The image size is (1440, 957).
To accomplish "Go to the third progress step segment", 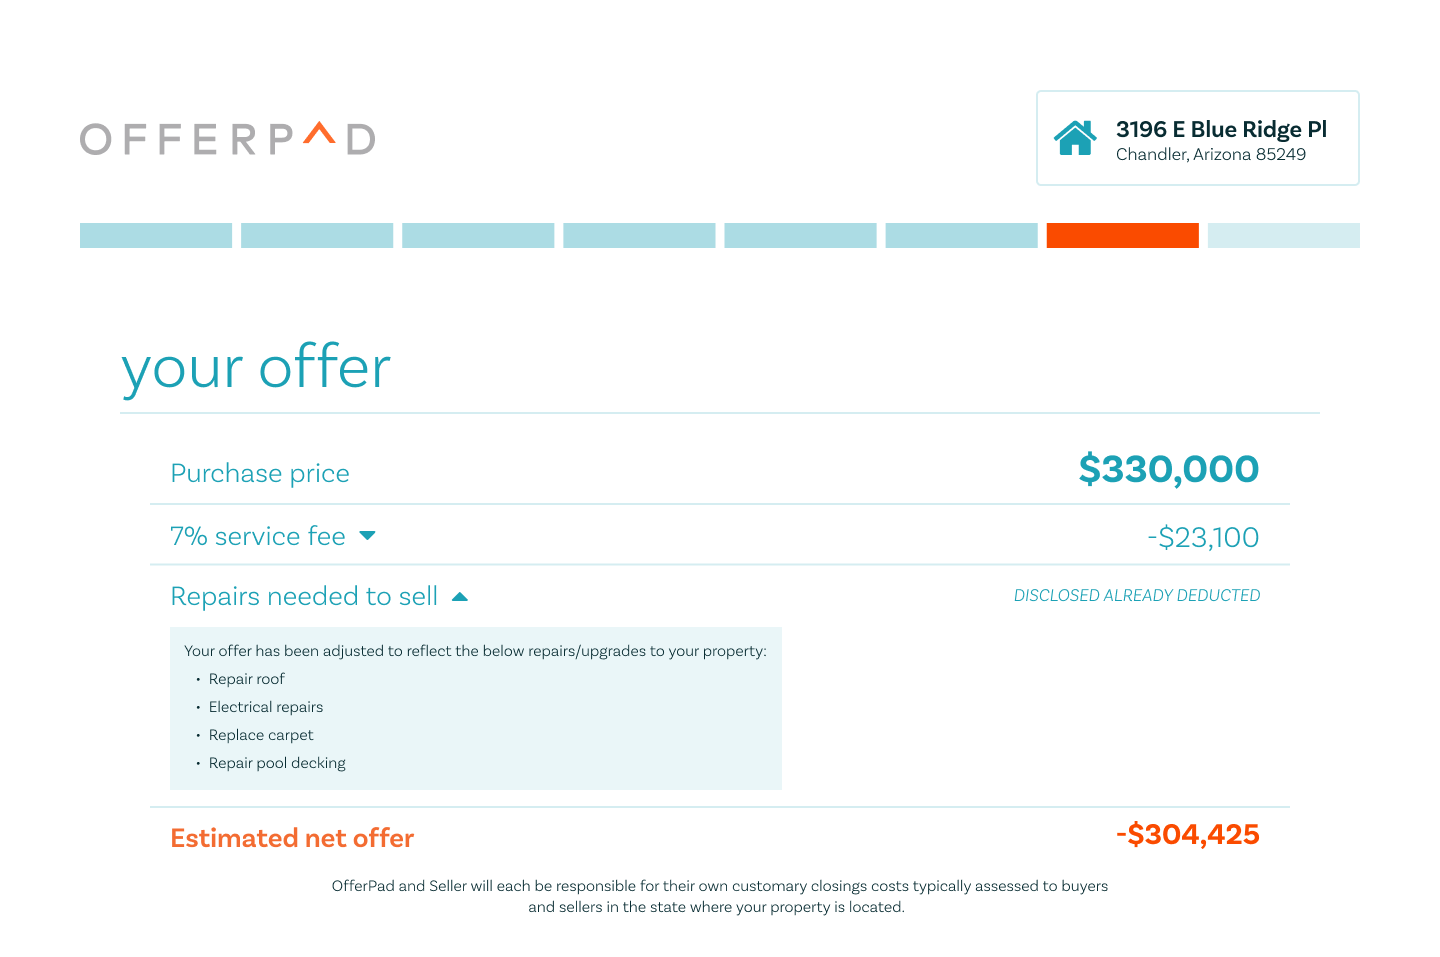I will pyautogui.click(x=478, y=235).
